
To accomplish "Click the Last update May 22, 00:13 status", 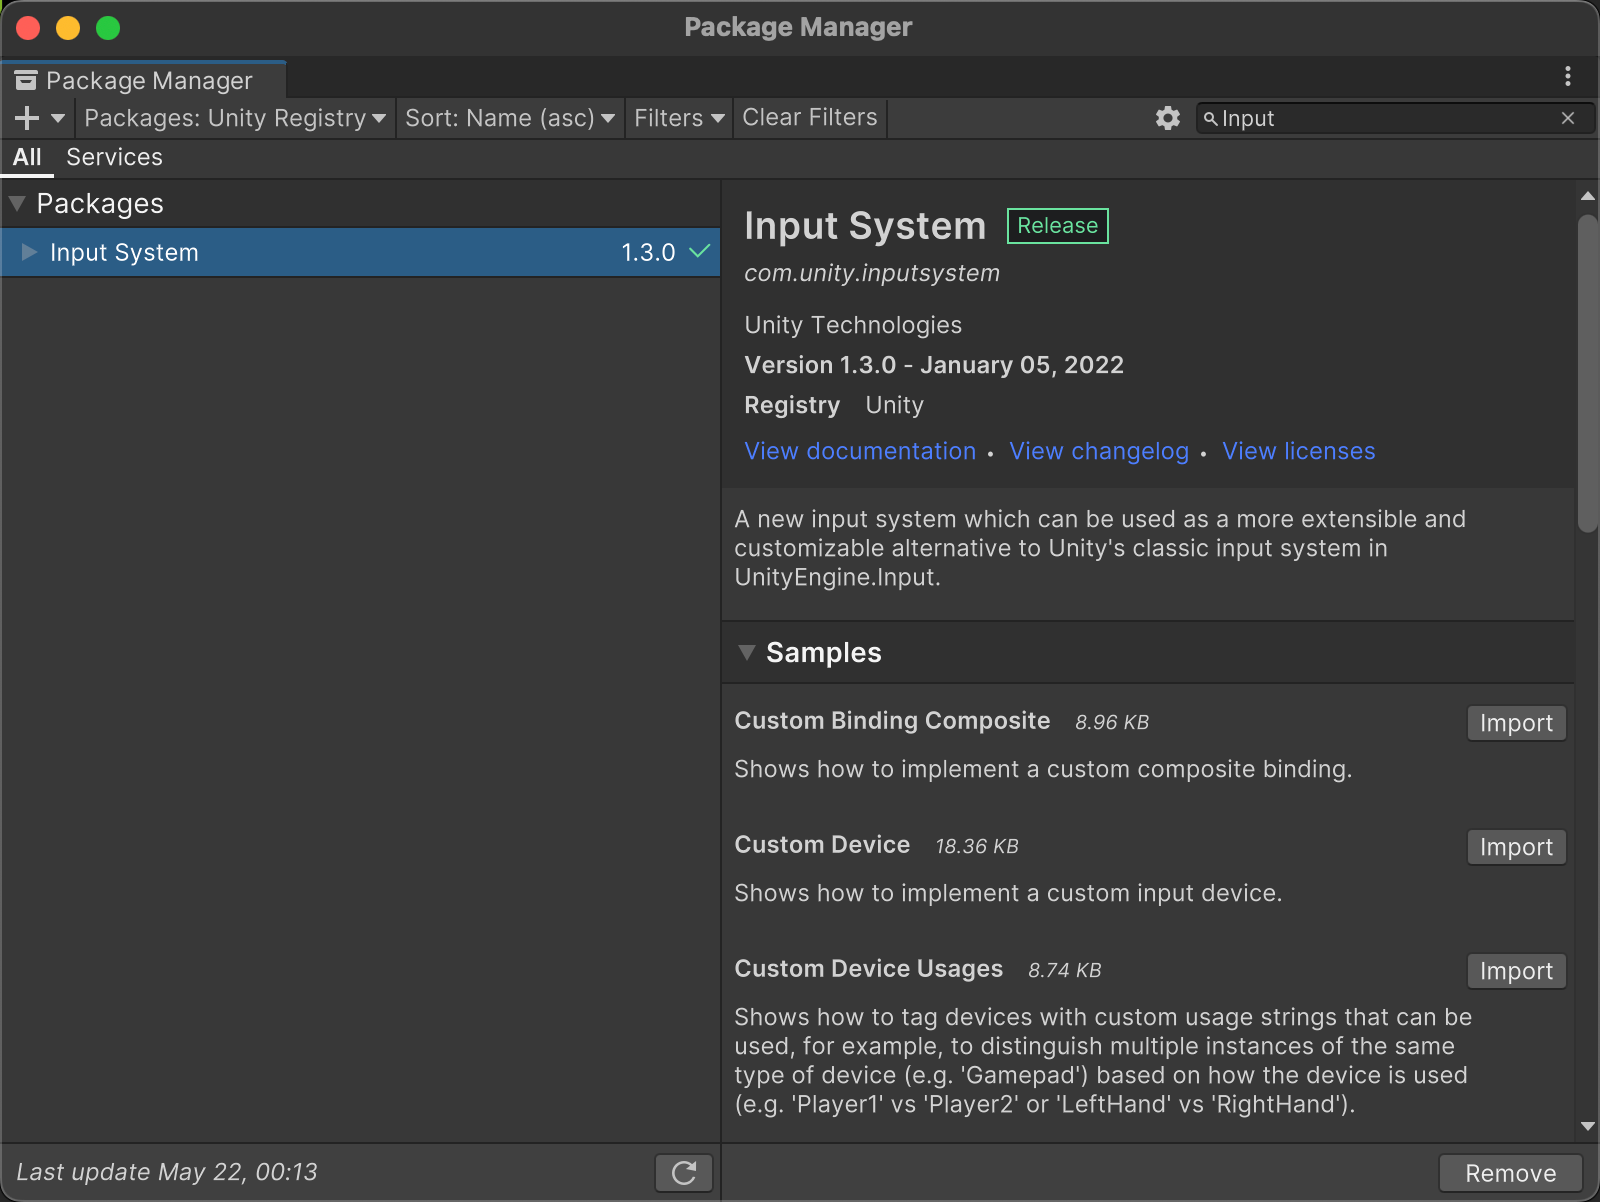I will (x=167, y=1172).
